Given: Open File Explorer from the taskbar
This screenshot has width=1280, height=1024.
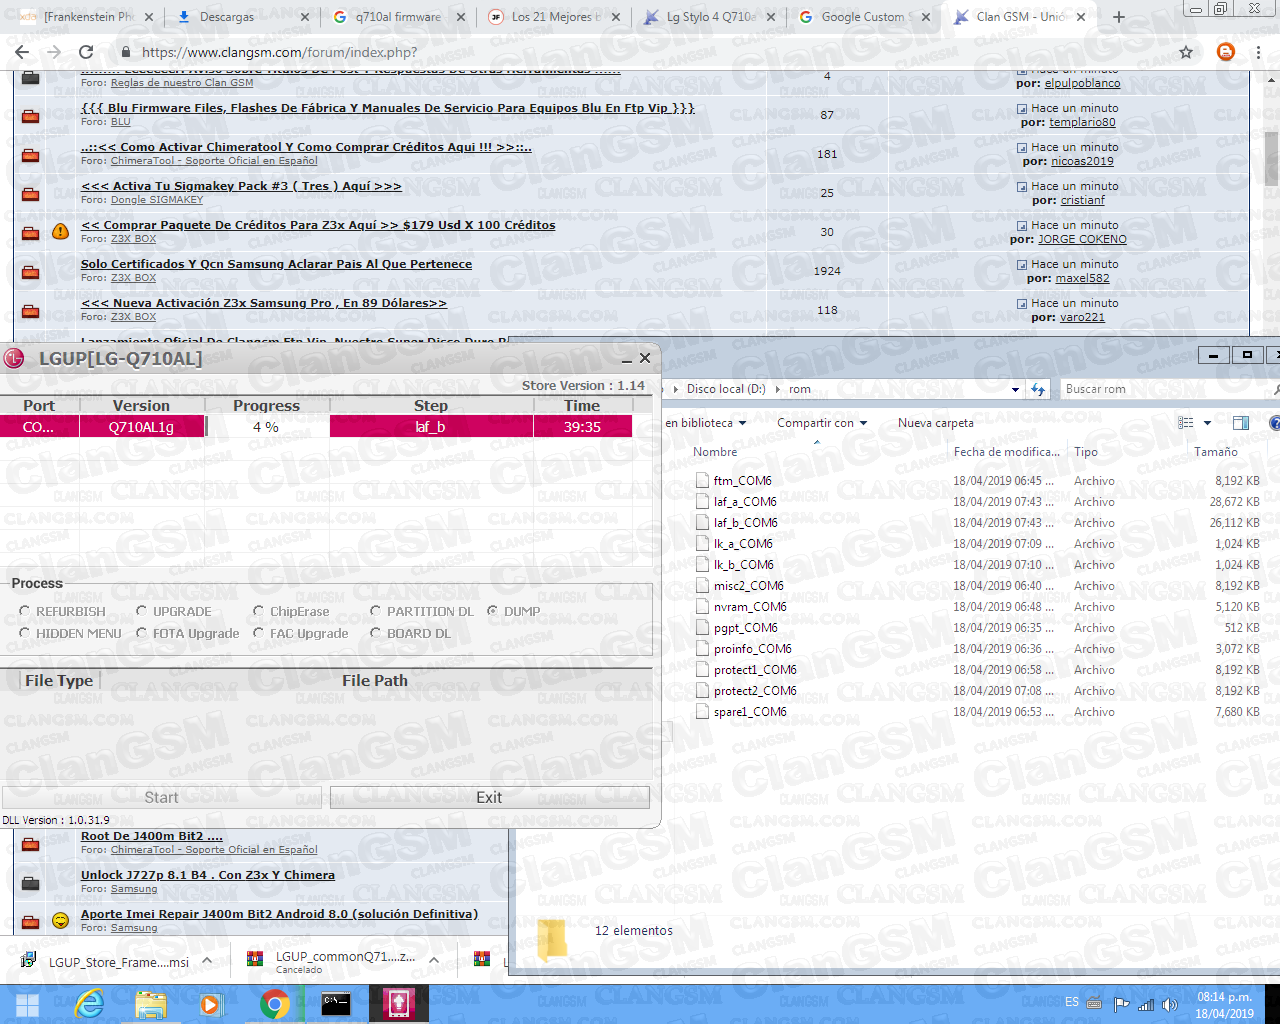Looking at the screenshot, I should pos(151,1004).
